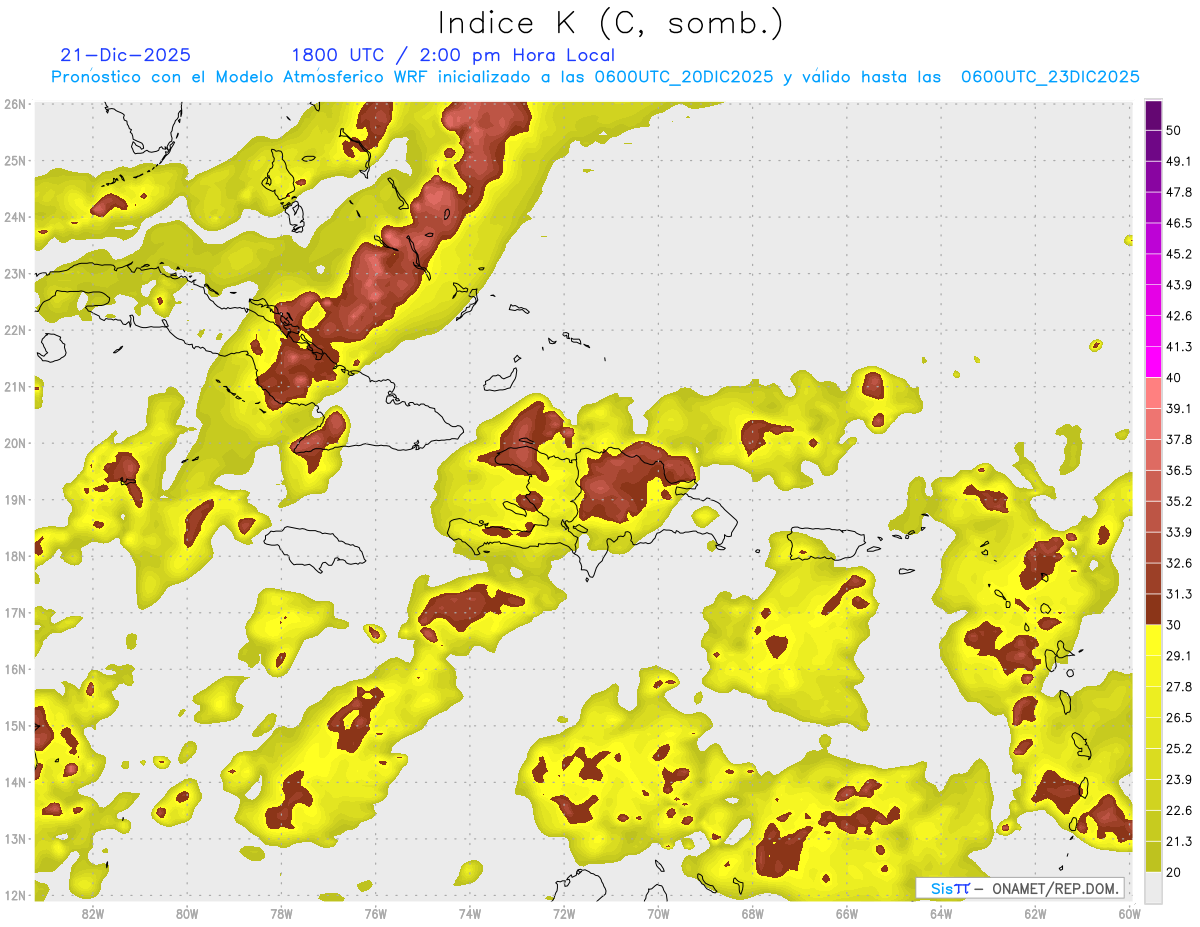
Task: Click the longitude axis label "64W"
Action: pos(940,914)
